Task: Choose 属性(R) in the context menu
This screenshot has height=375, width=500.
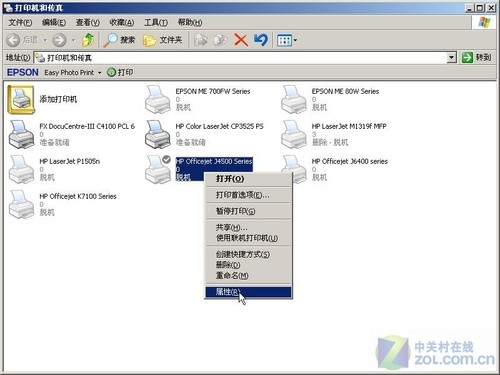Action: click(x=248, y=292)
